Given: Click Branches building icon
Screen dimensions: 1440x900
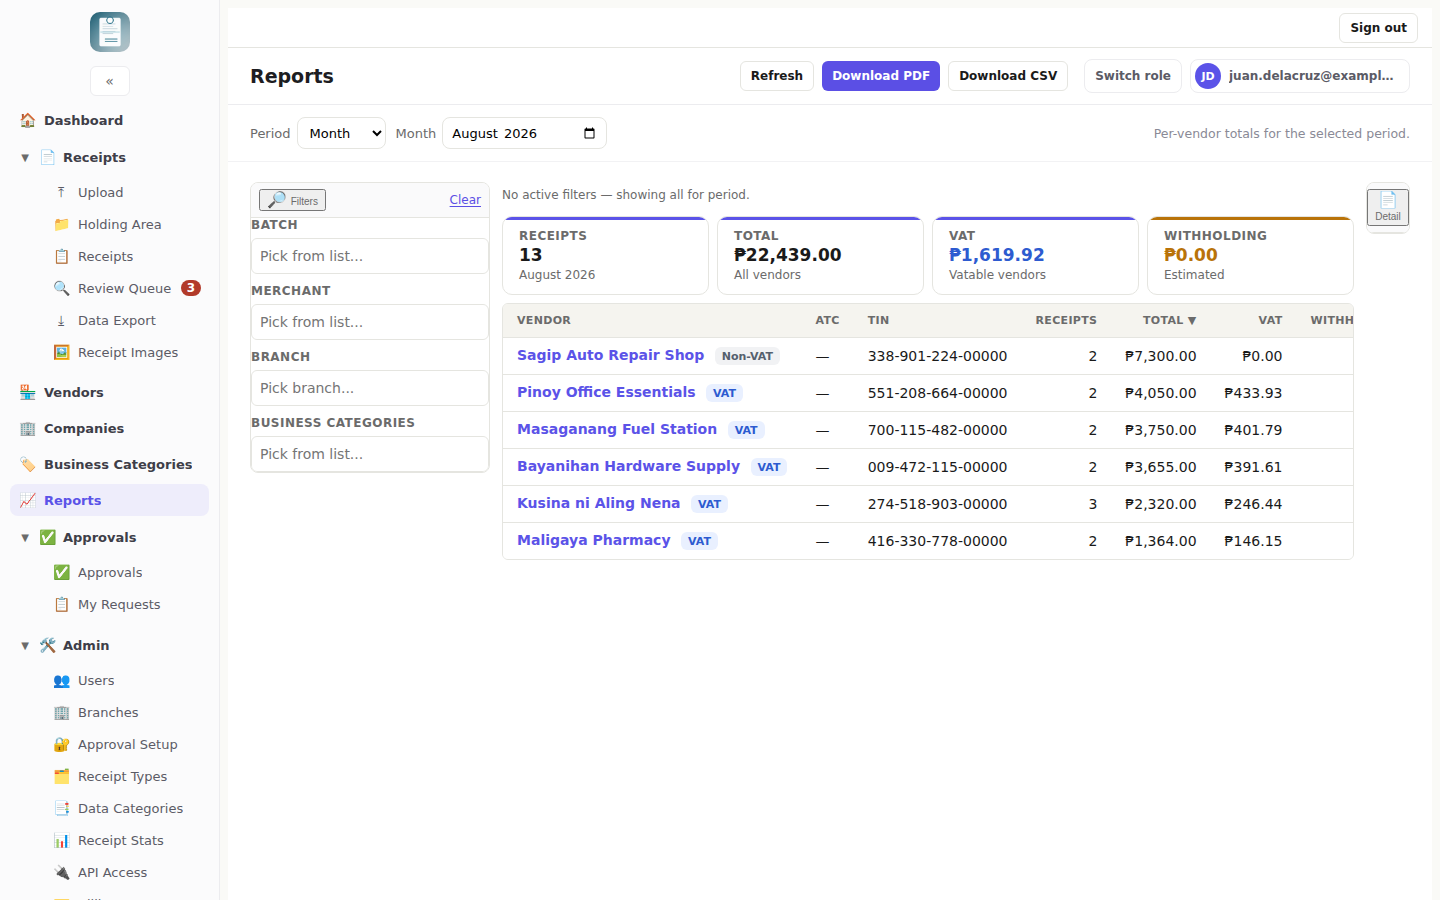Looking at the screenshot, I should [61, 712].
